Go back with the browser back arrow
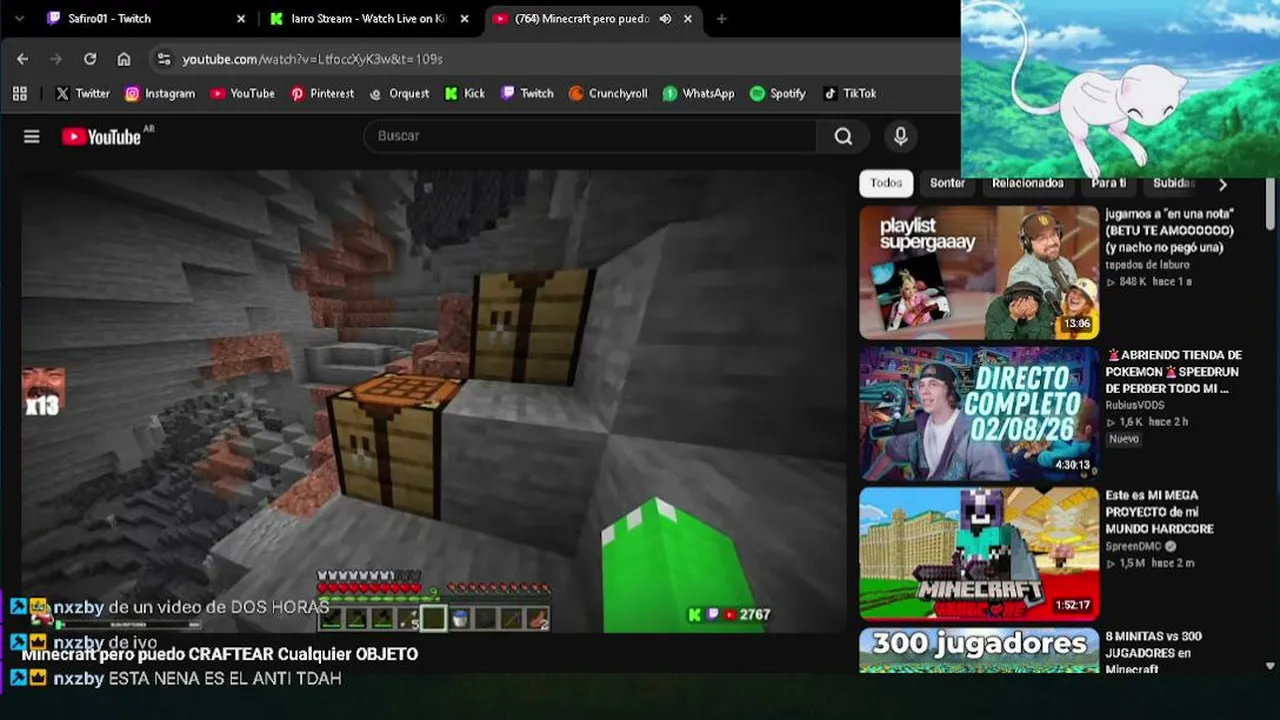Viewport: 1280px width, 720px height. (x=23, y=59)
